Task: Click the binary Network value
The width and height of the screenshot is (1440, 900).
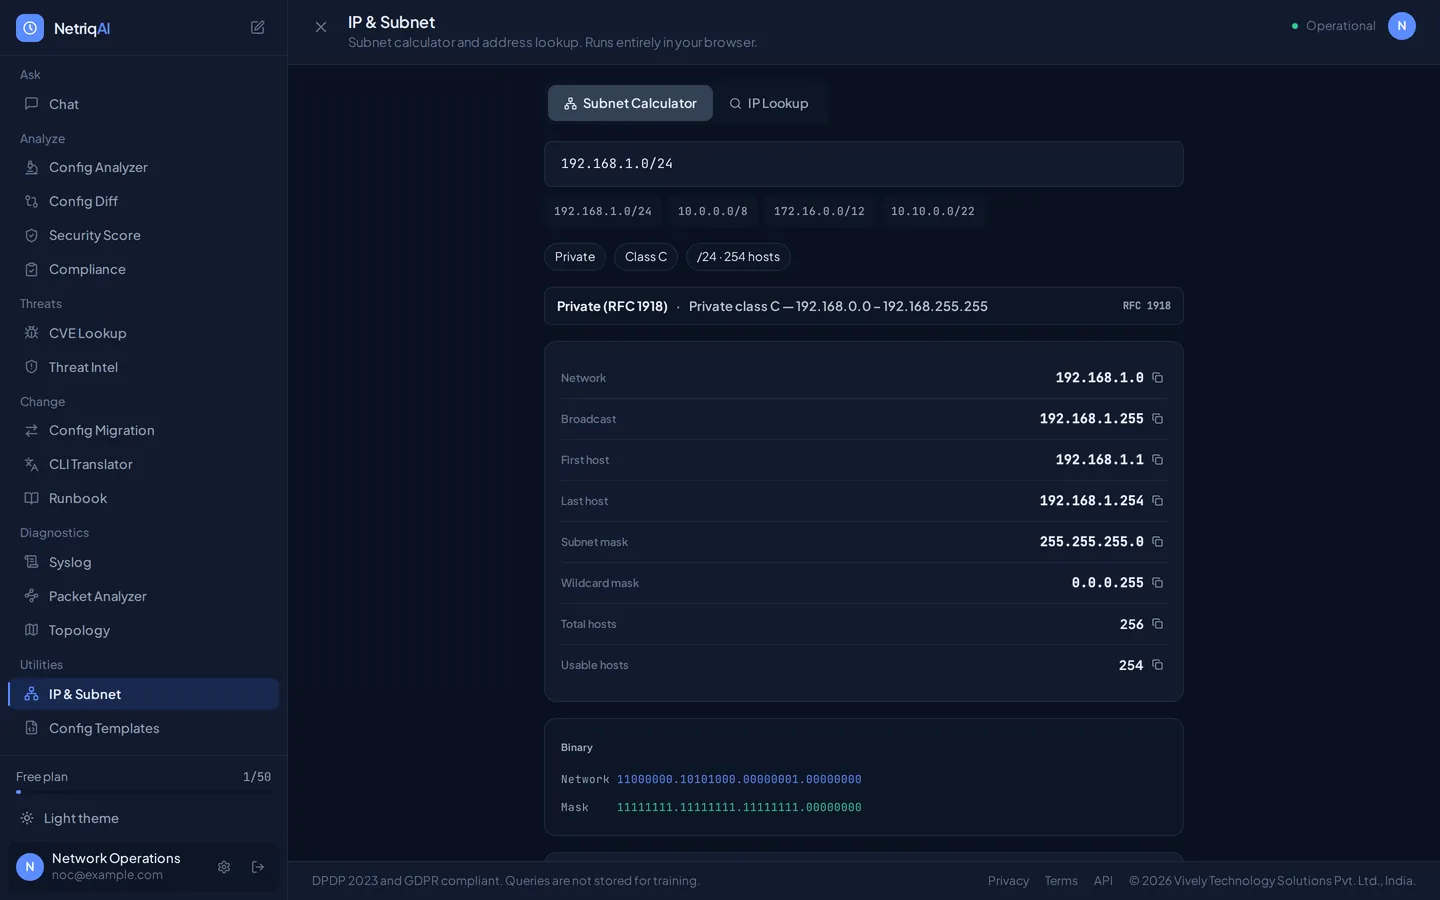Action: coord(739,779)
